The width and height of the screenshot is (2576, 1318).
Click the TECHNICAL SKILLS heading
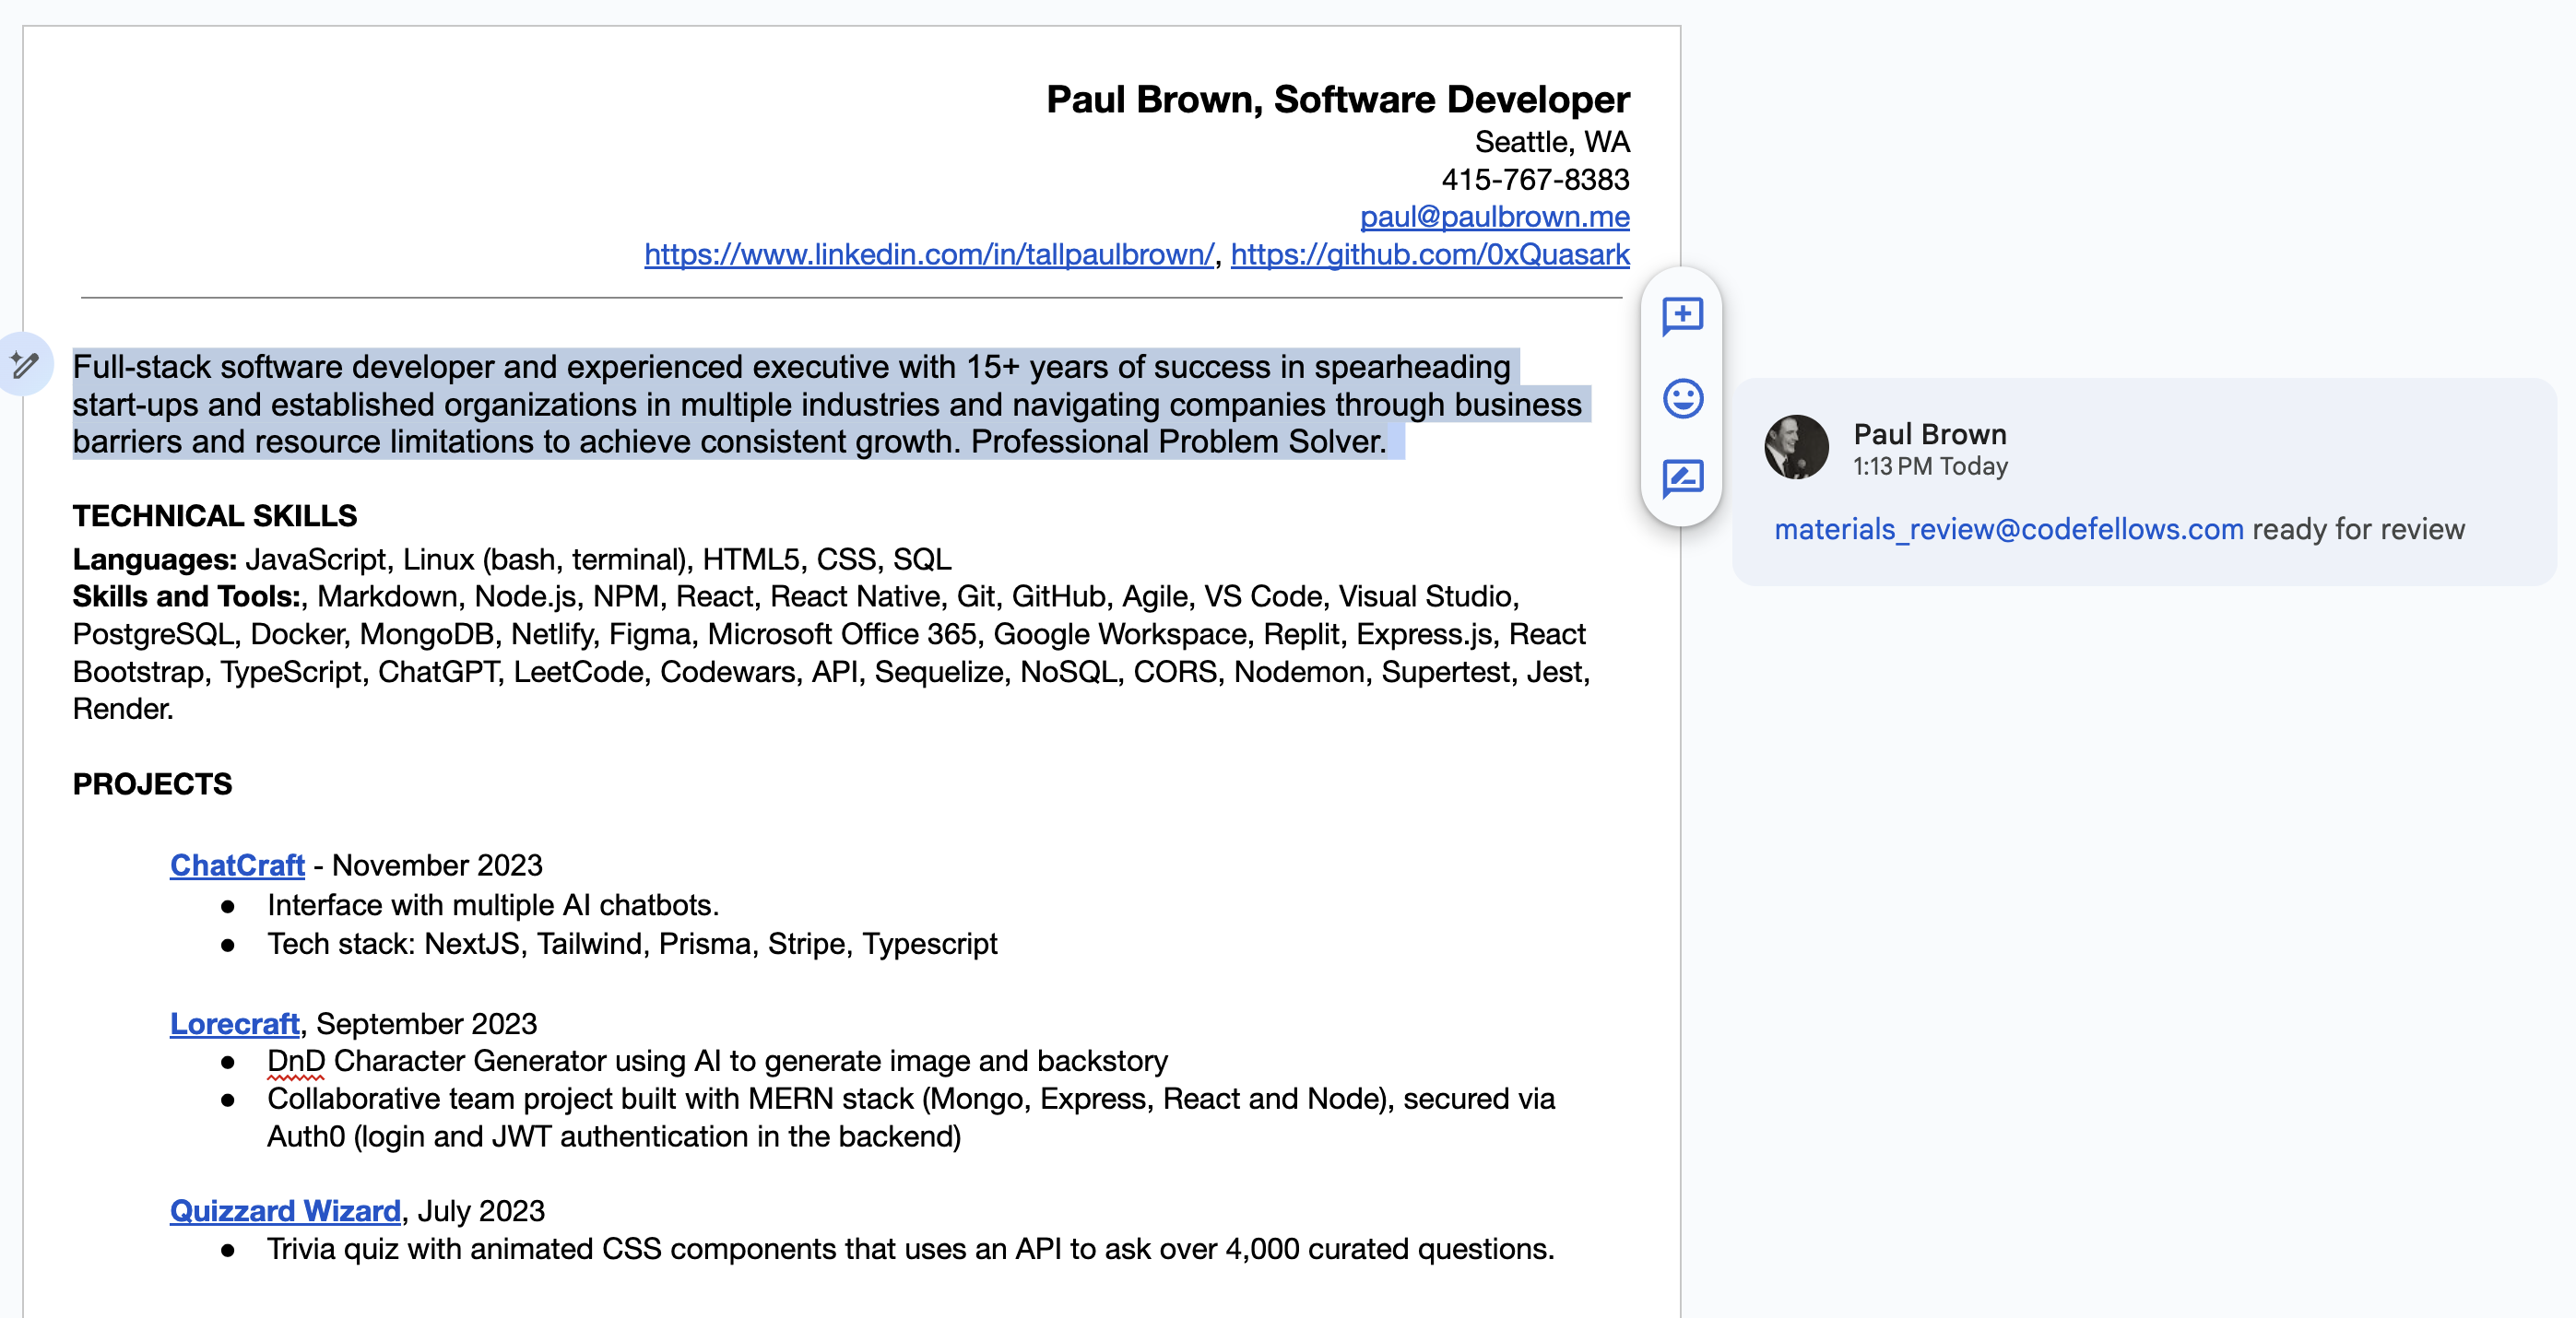pyautogui.click(x=215, y=516)
